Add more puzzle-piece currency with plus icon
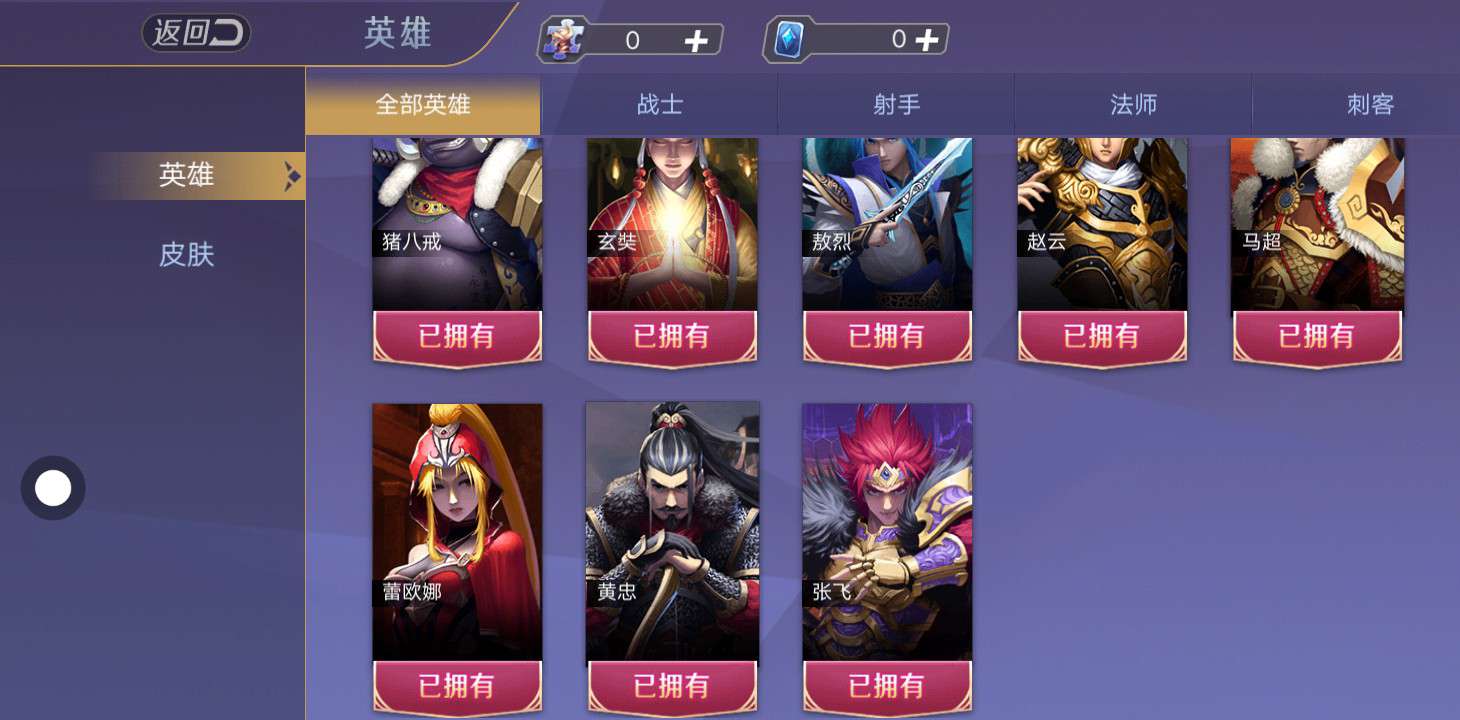Screen dimensions: 1460x720 coord(696,40)
